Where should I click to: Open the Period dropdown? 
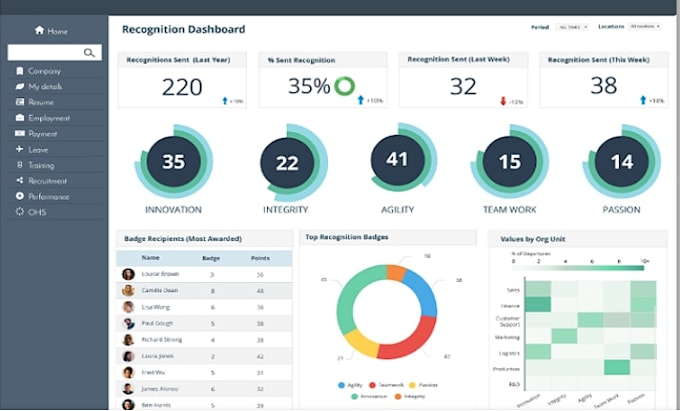pyautogui.click(x=572, y=27)
